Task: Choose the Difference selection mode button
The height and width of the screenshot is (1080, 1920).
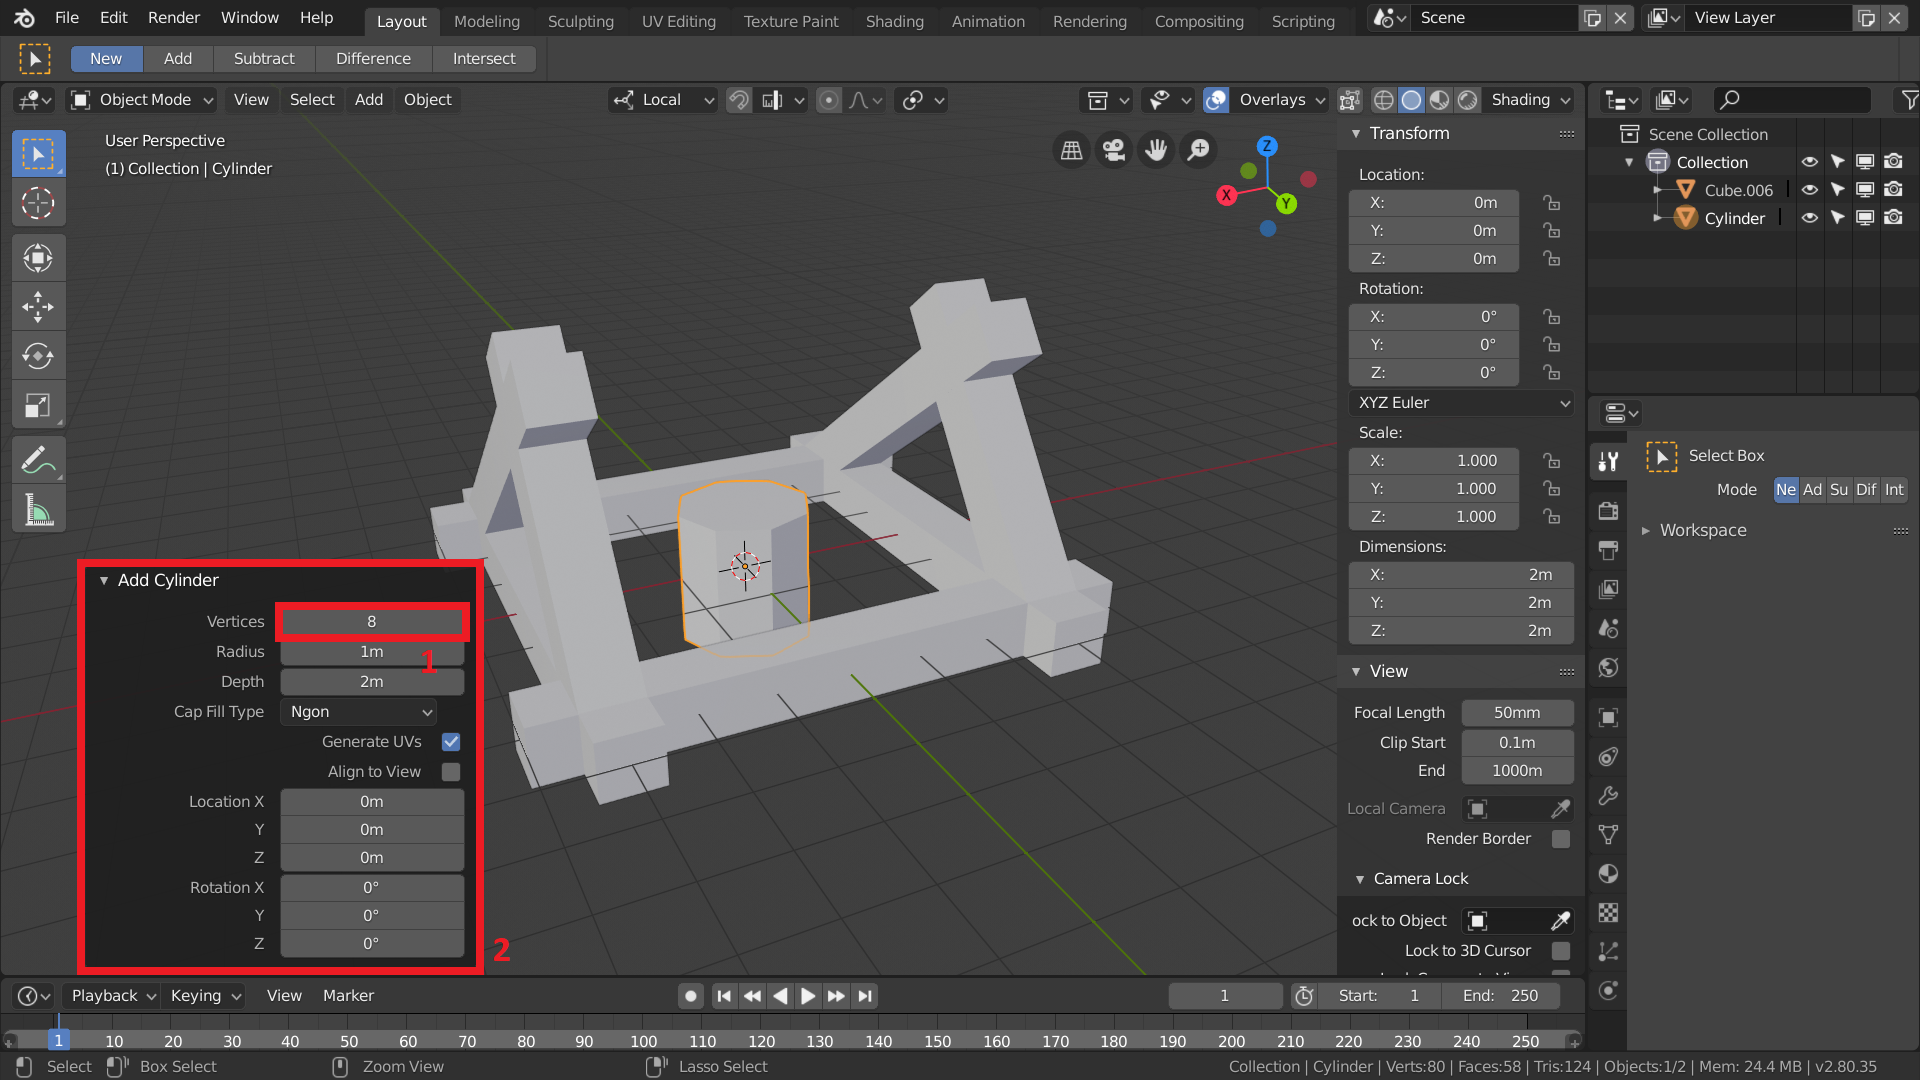Action: (373, 59)
